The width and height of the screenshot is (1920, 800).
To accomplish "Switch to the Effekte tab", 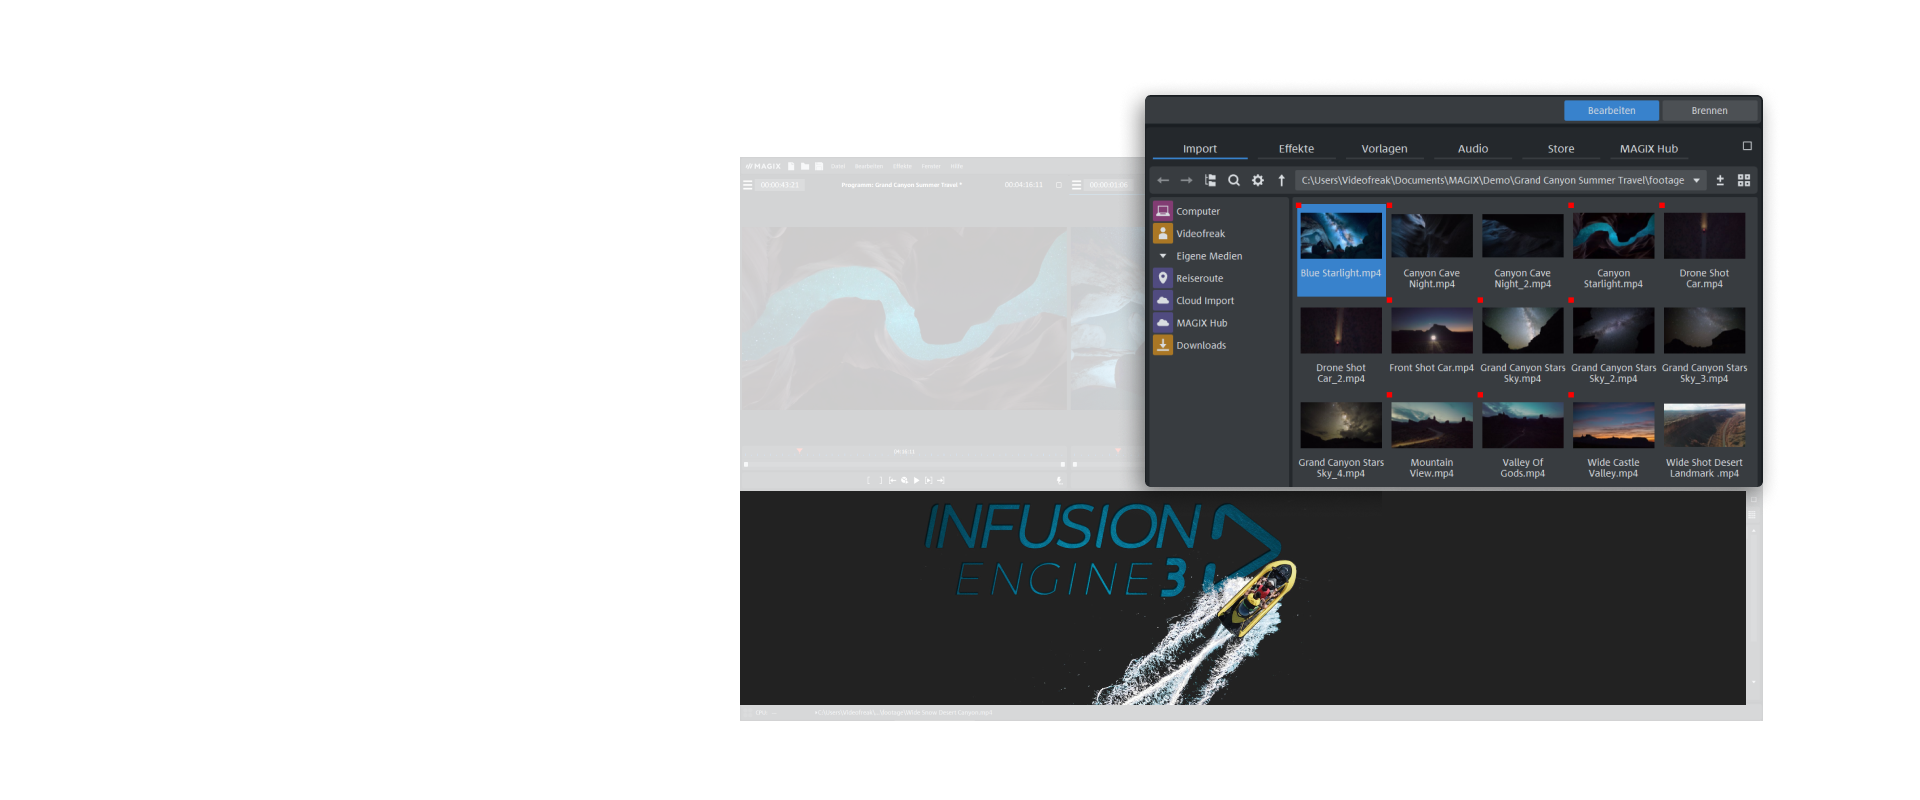I will (1296, 149).
